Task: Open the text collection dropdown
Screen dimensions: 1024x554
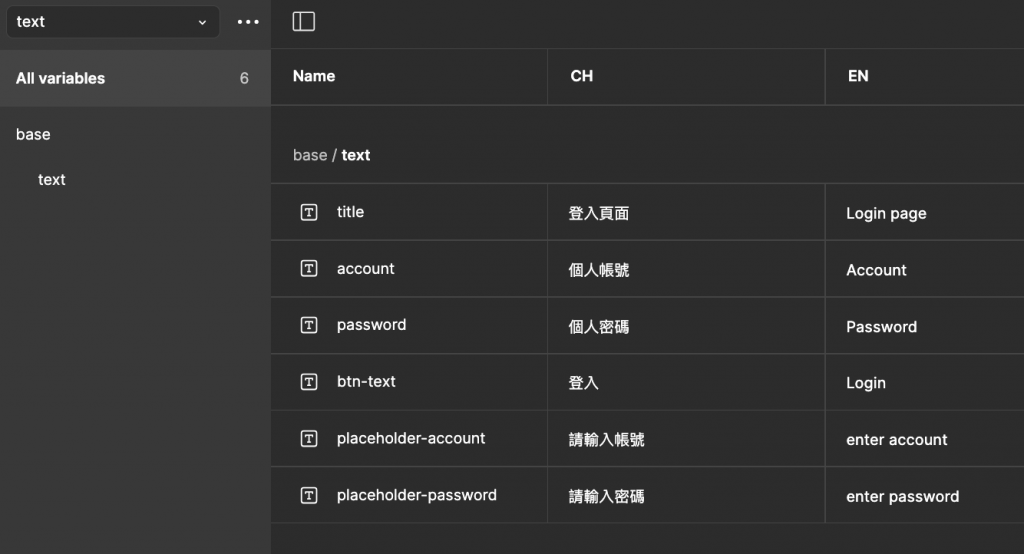Action: [x=112, y=22]
